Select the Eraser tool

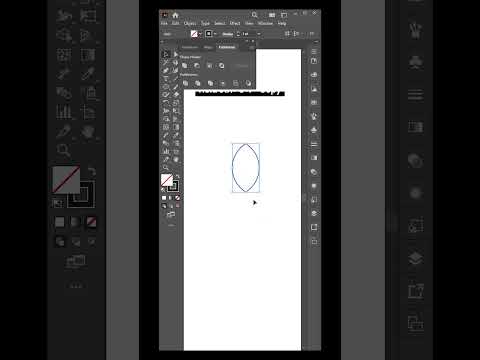pyautogui.click(x=176, y=95)
